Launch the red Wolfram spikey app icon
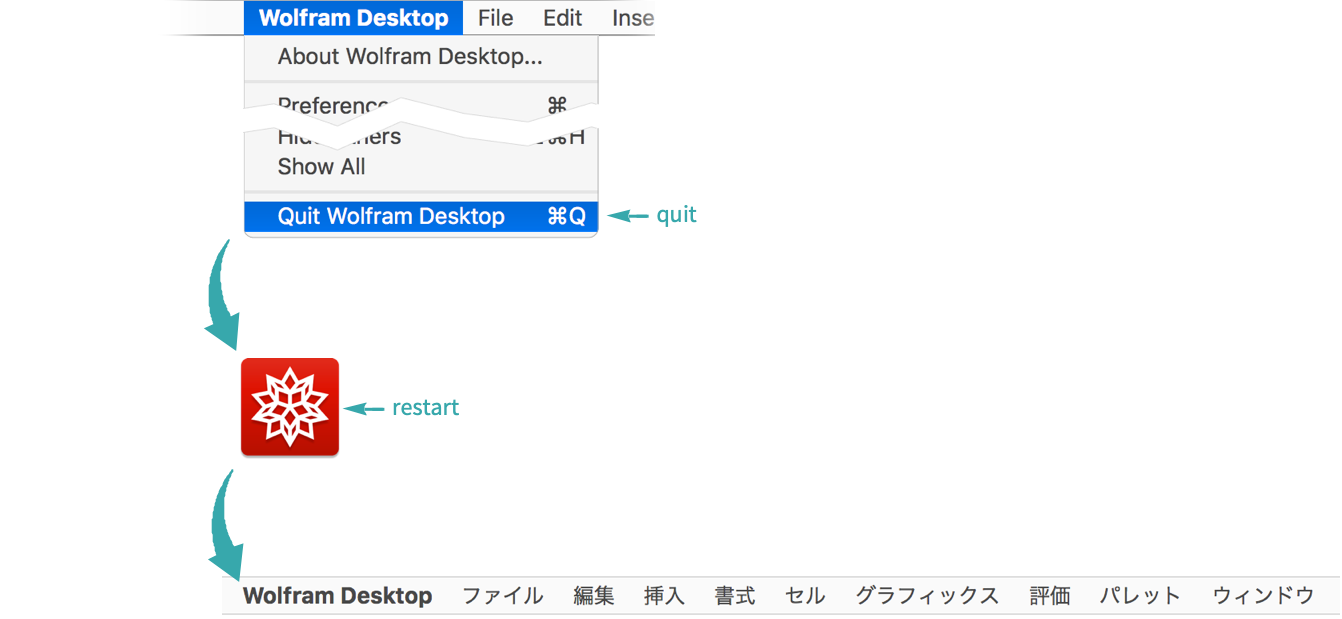Viewport: 1342px width, 619px height. click(290, 407)
